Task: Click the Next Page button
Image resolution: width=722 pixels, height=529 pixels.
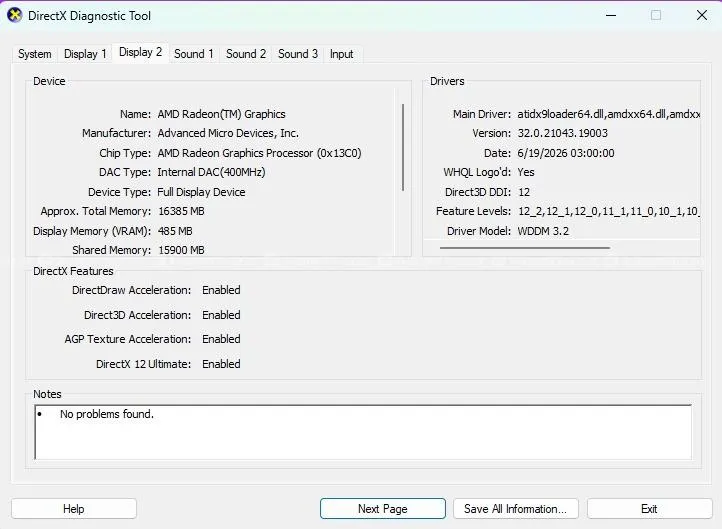Action: coord(383,509)
